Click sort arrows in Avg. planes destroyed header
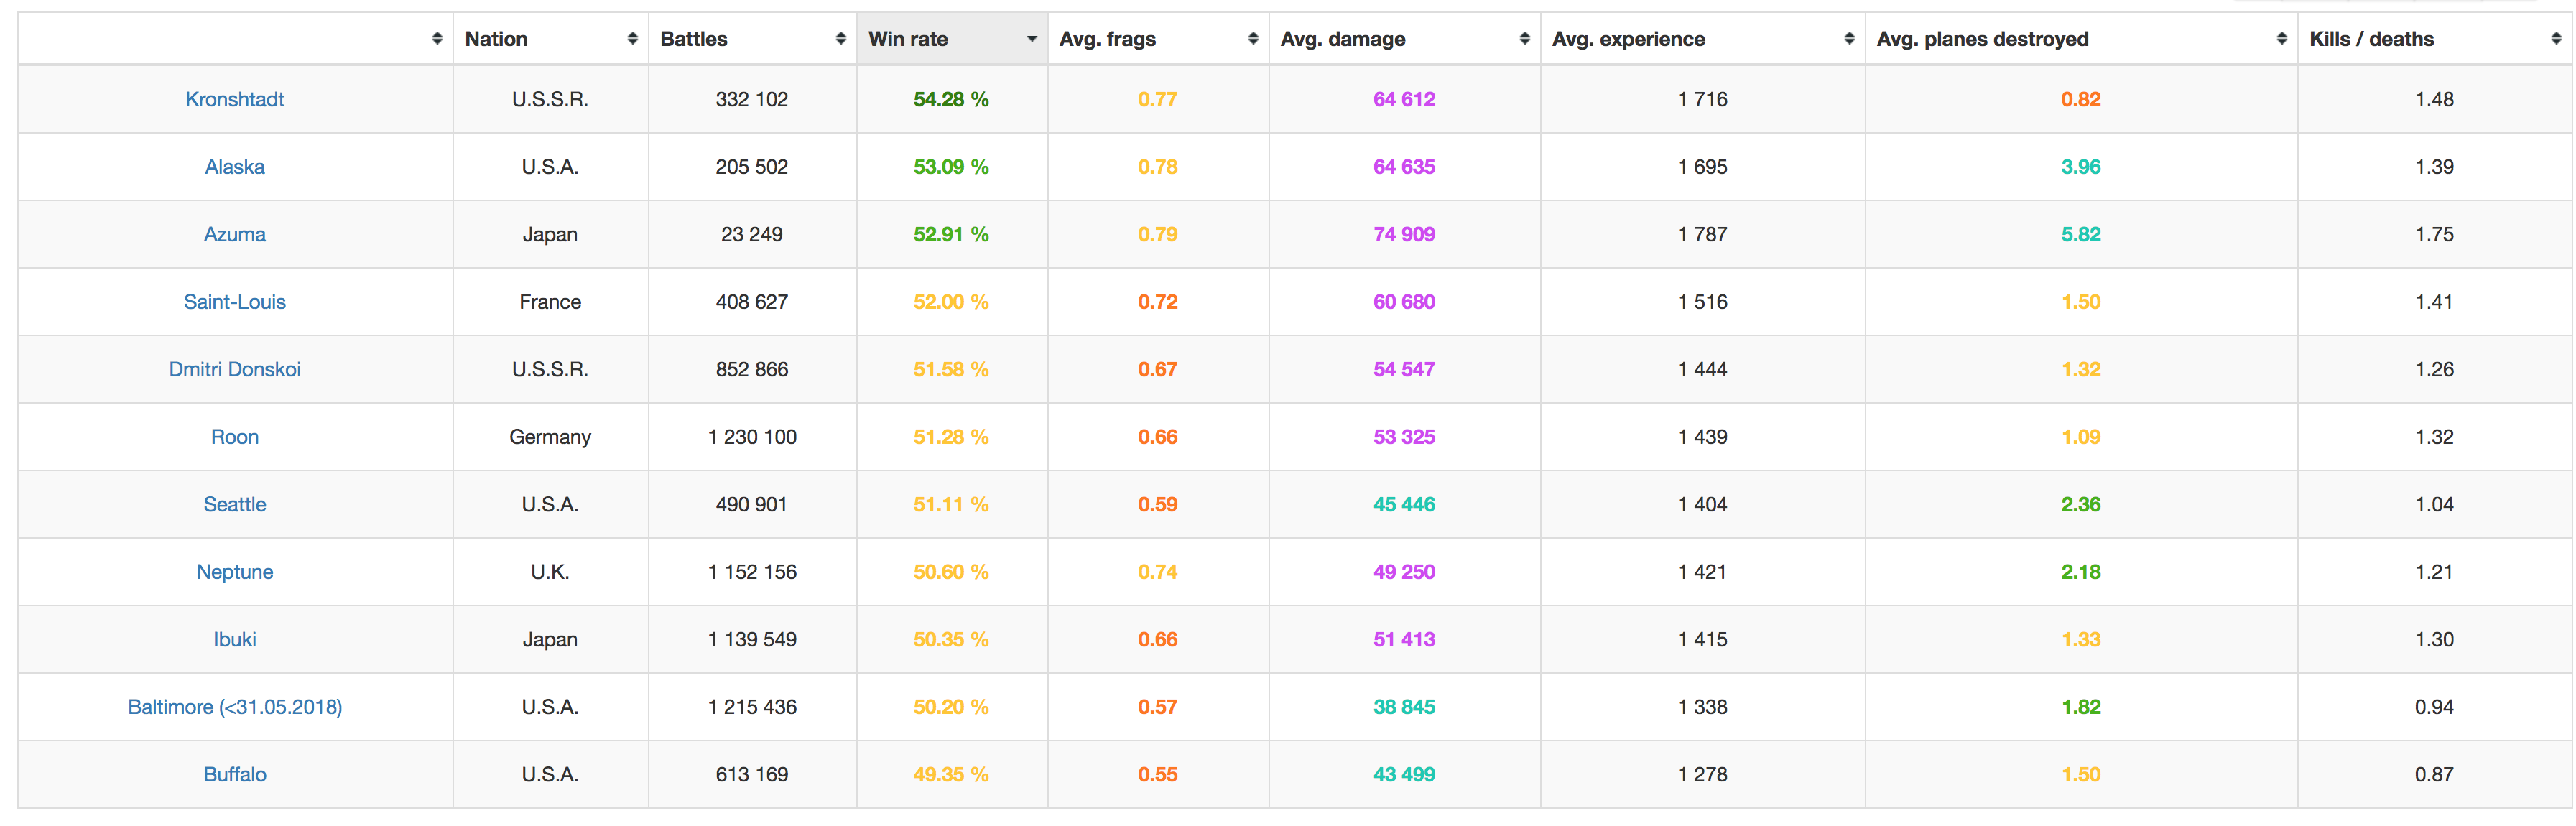Image resolution: width=2576 pixels, height=826 pixels. [x=2281, y=39]
